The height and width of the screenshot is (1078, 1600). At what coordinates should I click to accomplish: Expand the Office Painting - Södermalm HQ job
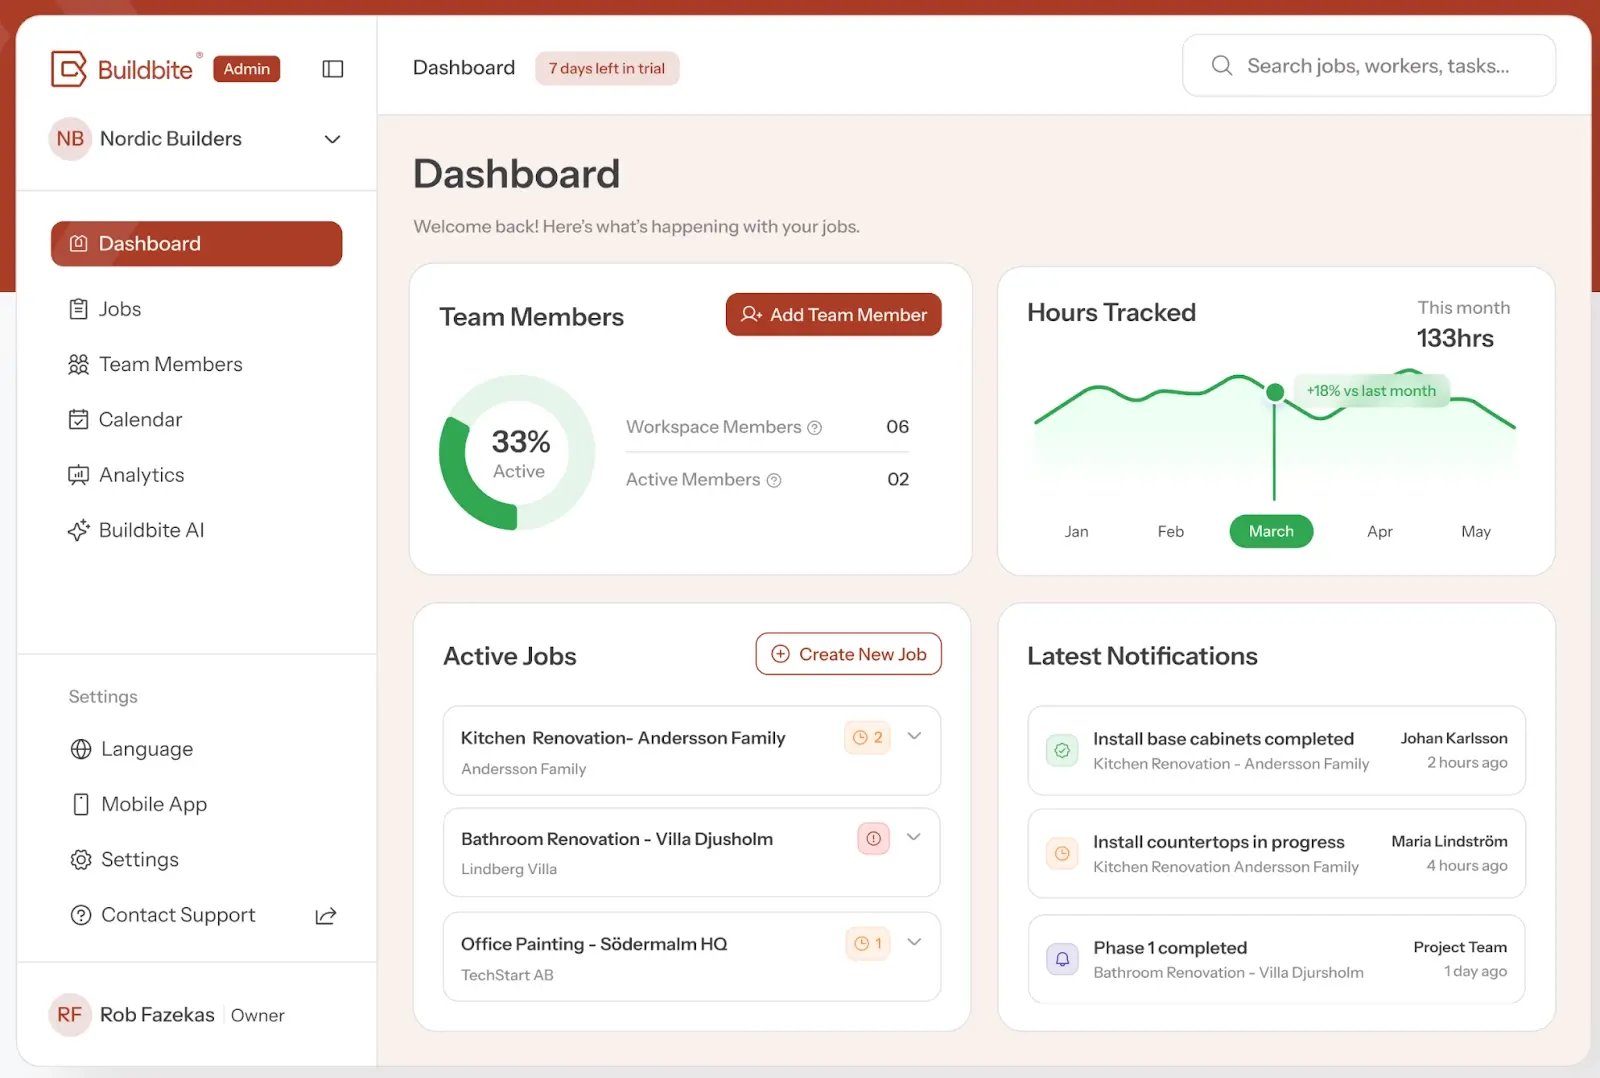[x=913, y=941]
